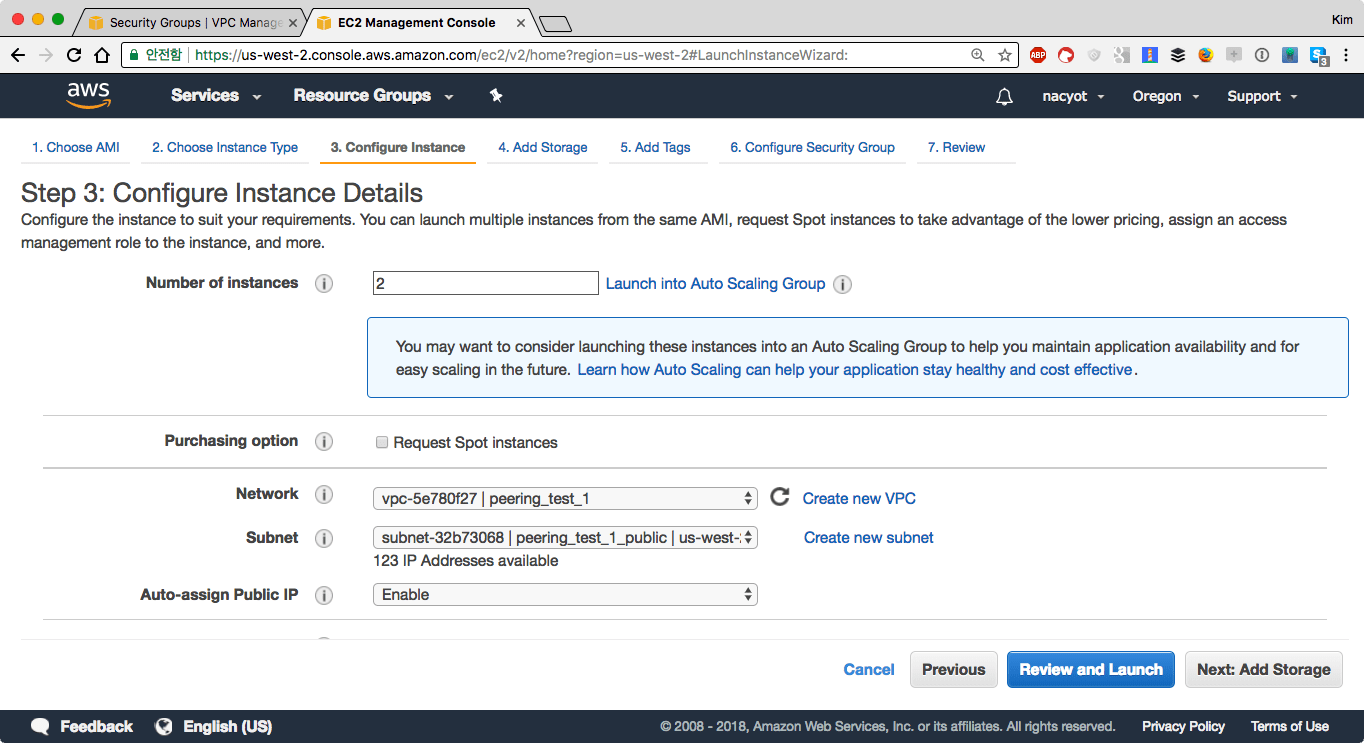Expand the Services menu
Image resolution: width=1364 pixels, height=743 pixels.
click(x=215, y=96)
